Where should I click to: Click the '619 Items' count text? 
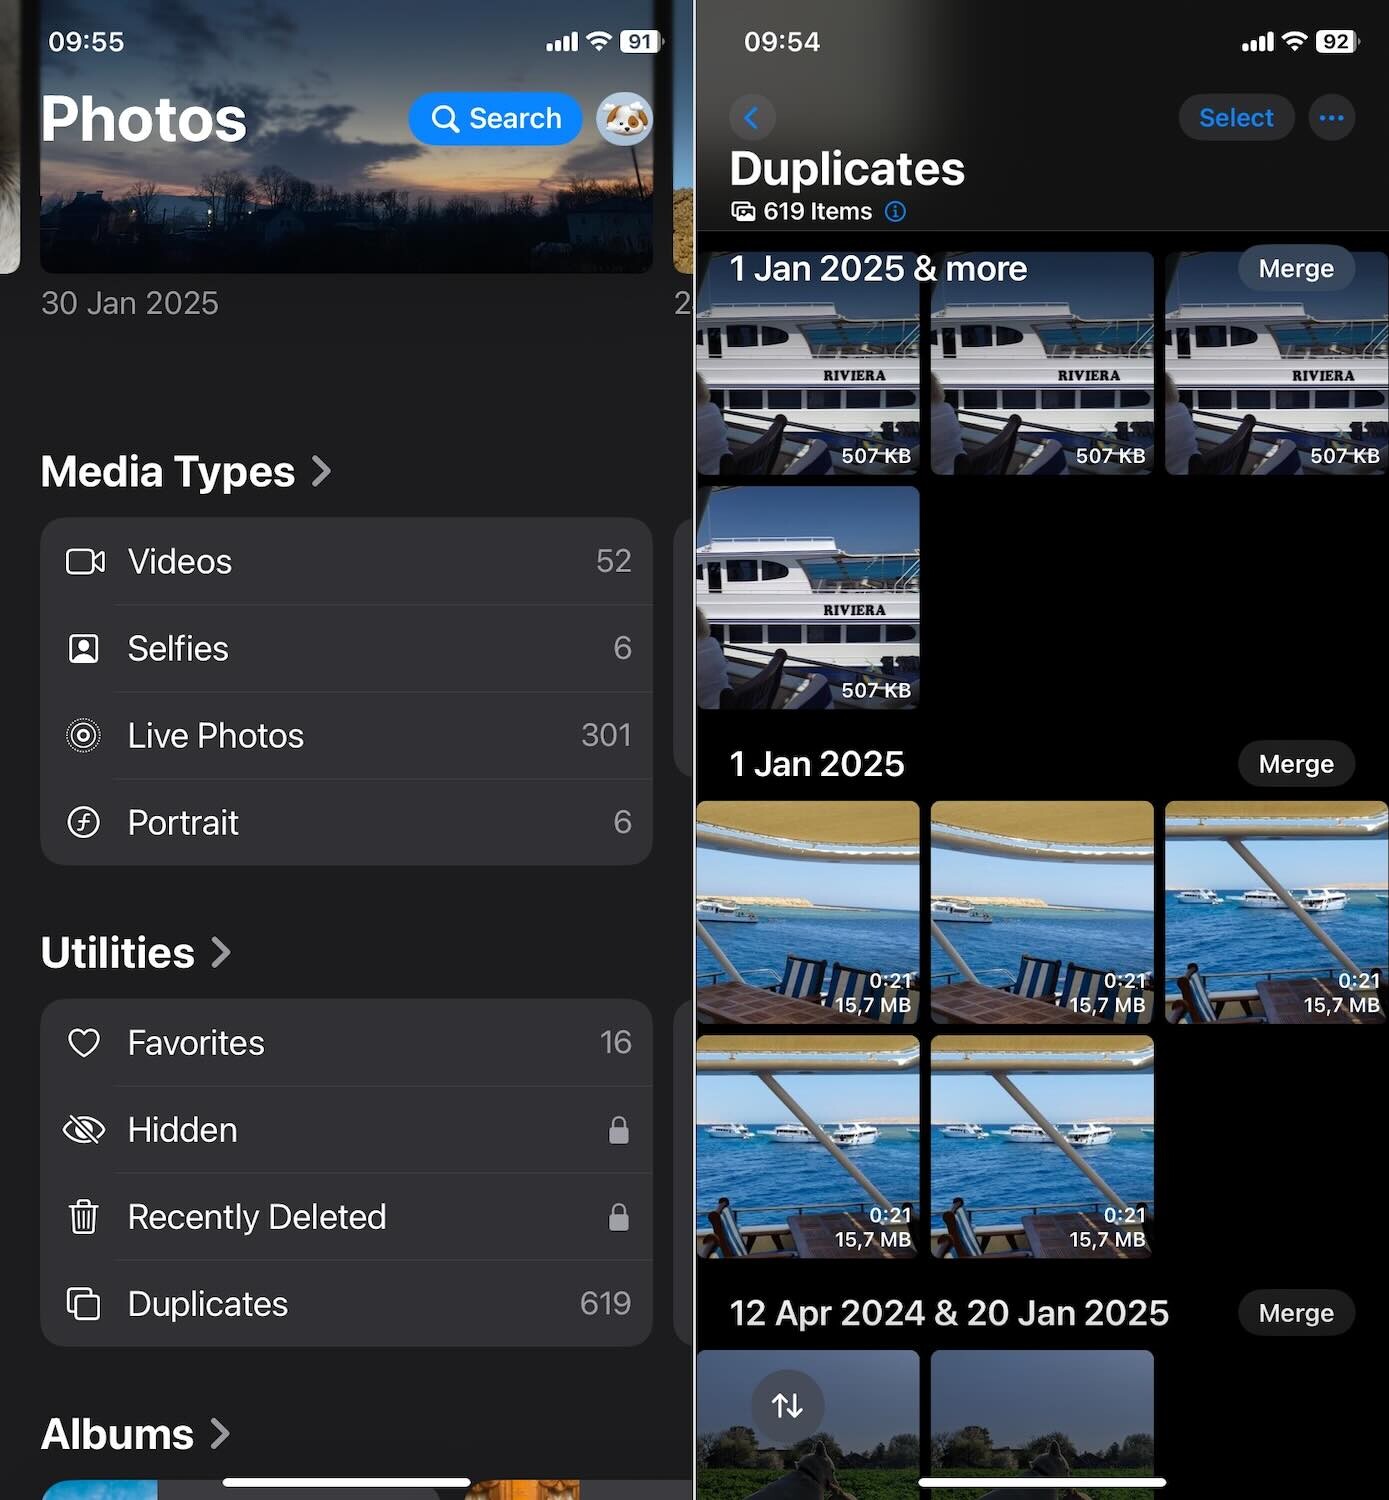click(x=817, y=211)
